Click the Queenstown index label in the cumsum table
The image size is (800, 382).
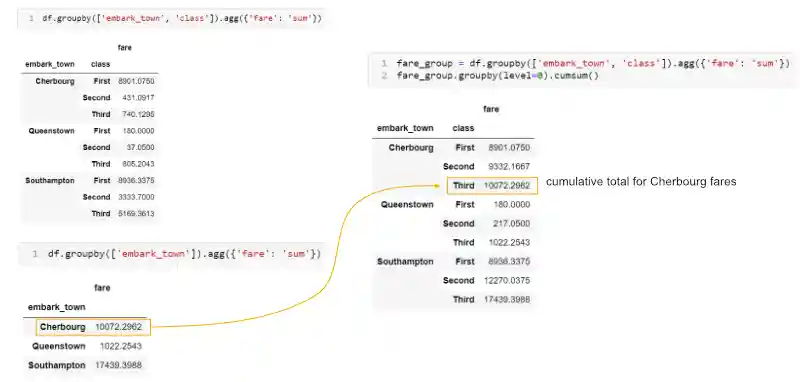coord(407,205)
